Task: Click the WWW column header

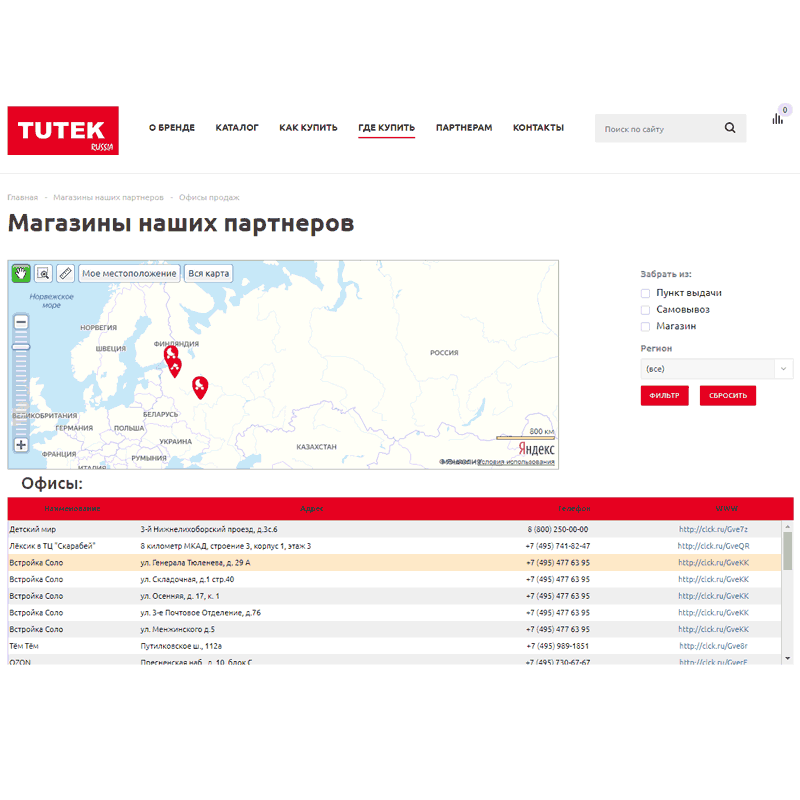Action: (727, 509)
